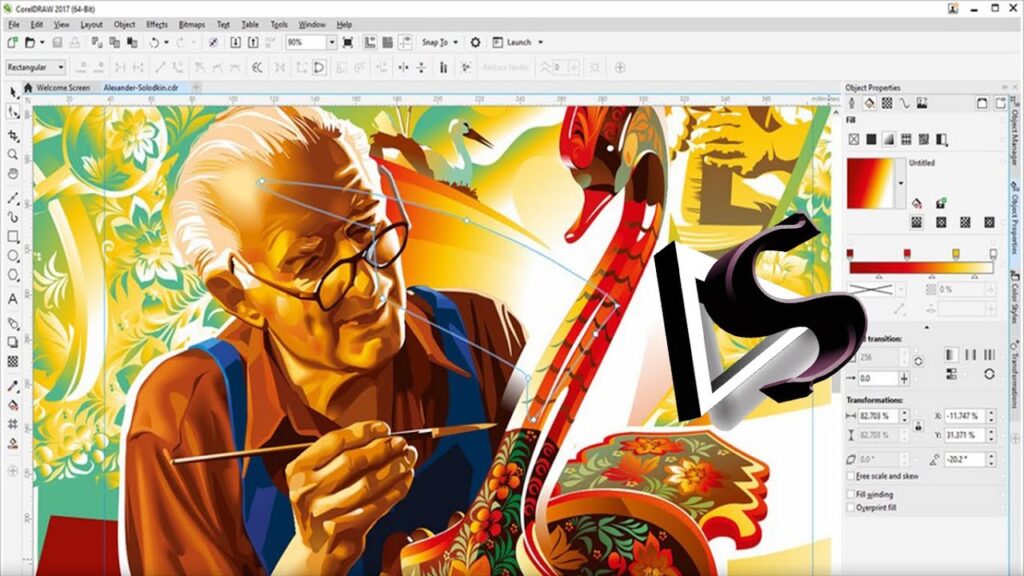Open the zoom level 90% dropdown

coord(331,42)
